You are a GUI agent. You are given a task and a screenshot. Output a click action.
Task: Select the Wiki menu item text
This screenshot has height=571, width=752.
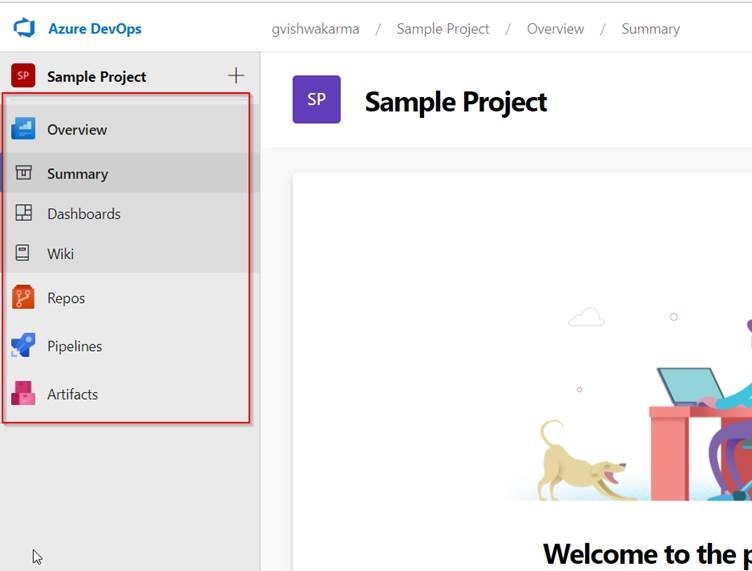click(60, 254)
